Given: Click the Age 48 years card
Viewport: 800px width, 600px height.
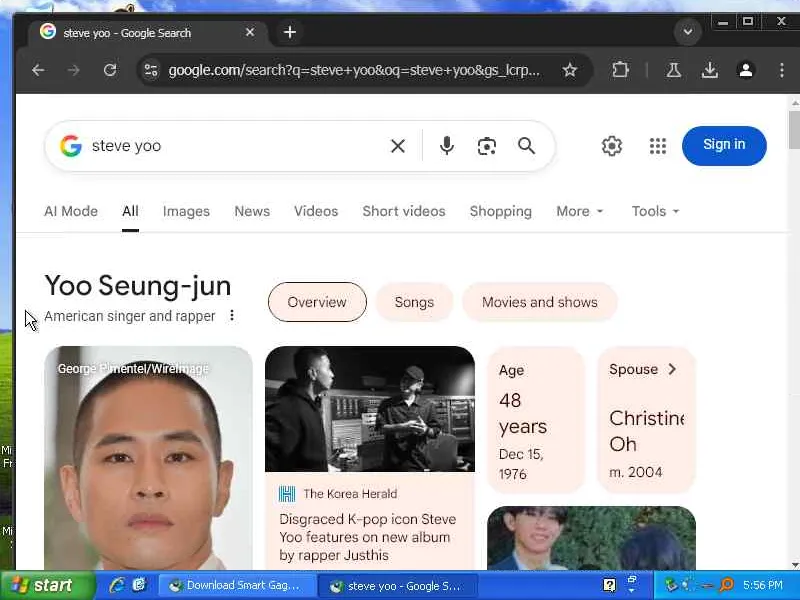Looking at the screenshot, I should [535, 420].
